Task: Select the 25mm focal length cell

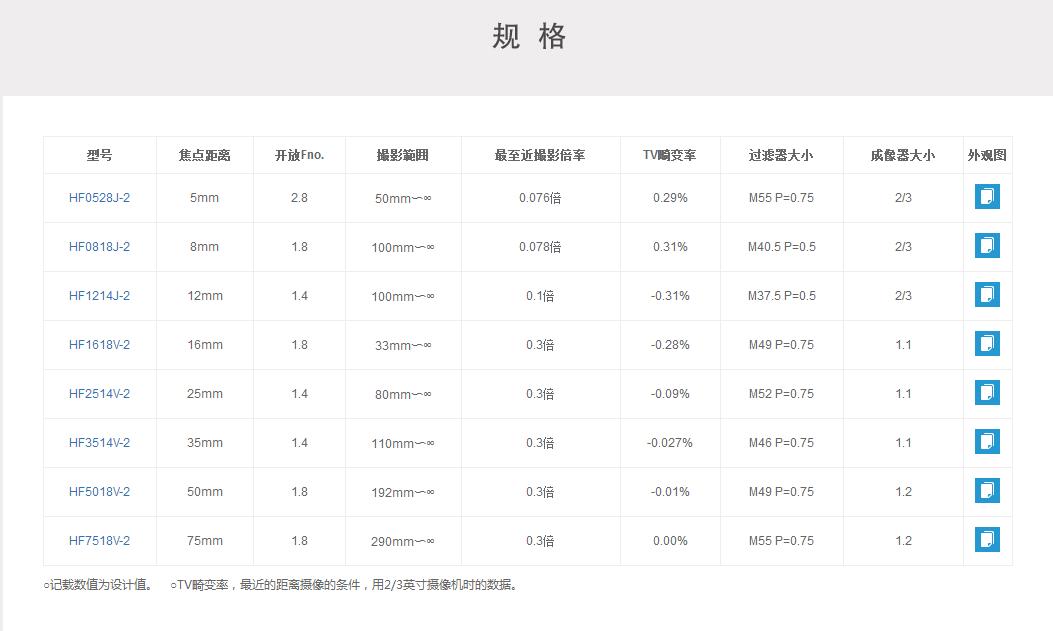Action: point(205,394)
